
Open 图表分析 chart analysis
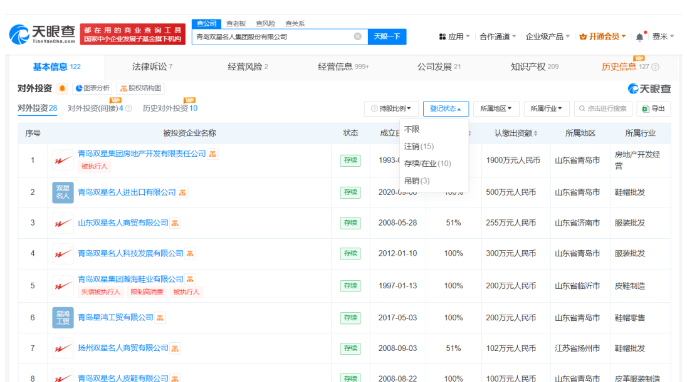(x=92, y=88)
